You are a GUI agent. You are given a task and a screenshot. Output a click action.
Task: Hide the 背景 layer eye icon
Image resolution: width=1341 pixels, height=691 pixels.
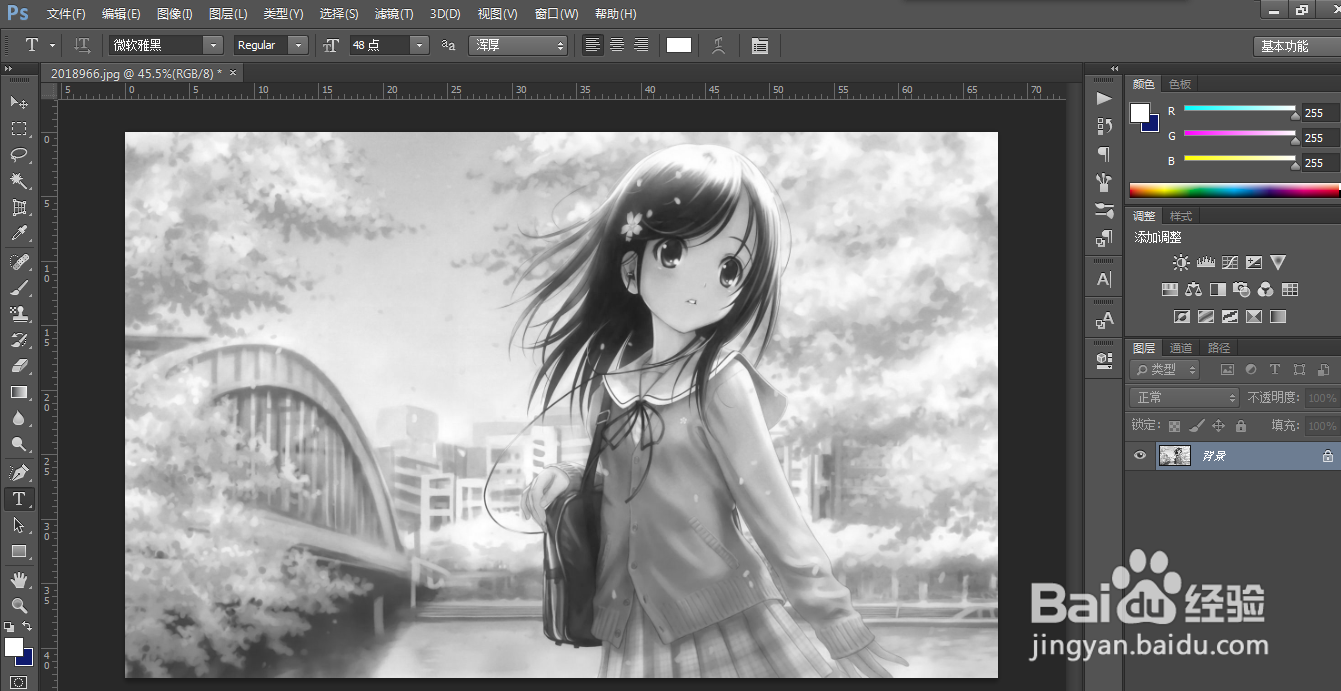pos(1139,456)
